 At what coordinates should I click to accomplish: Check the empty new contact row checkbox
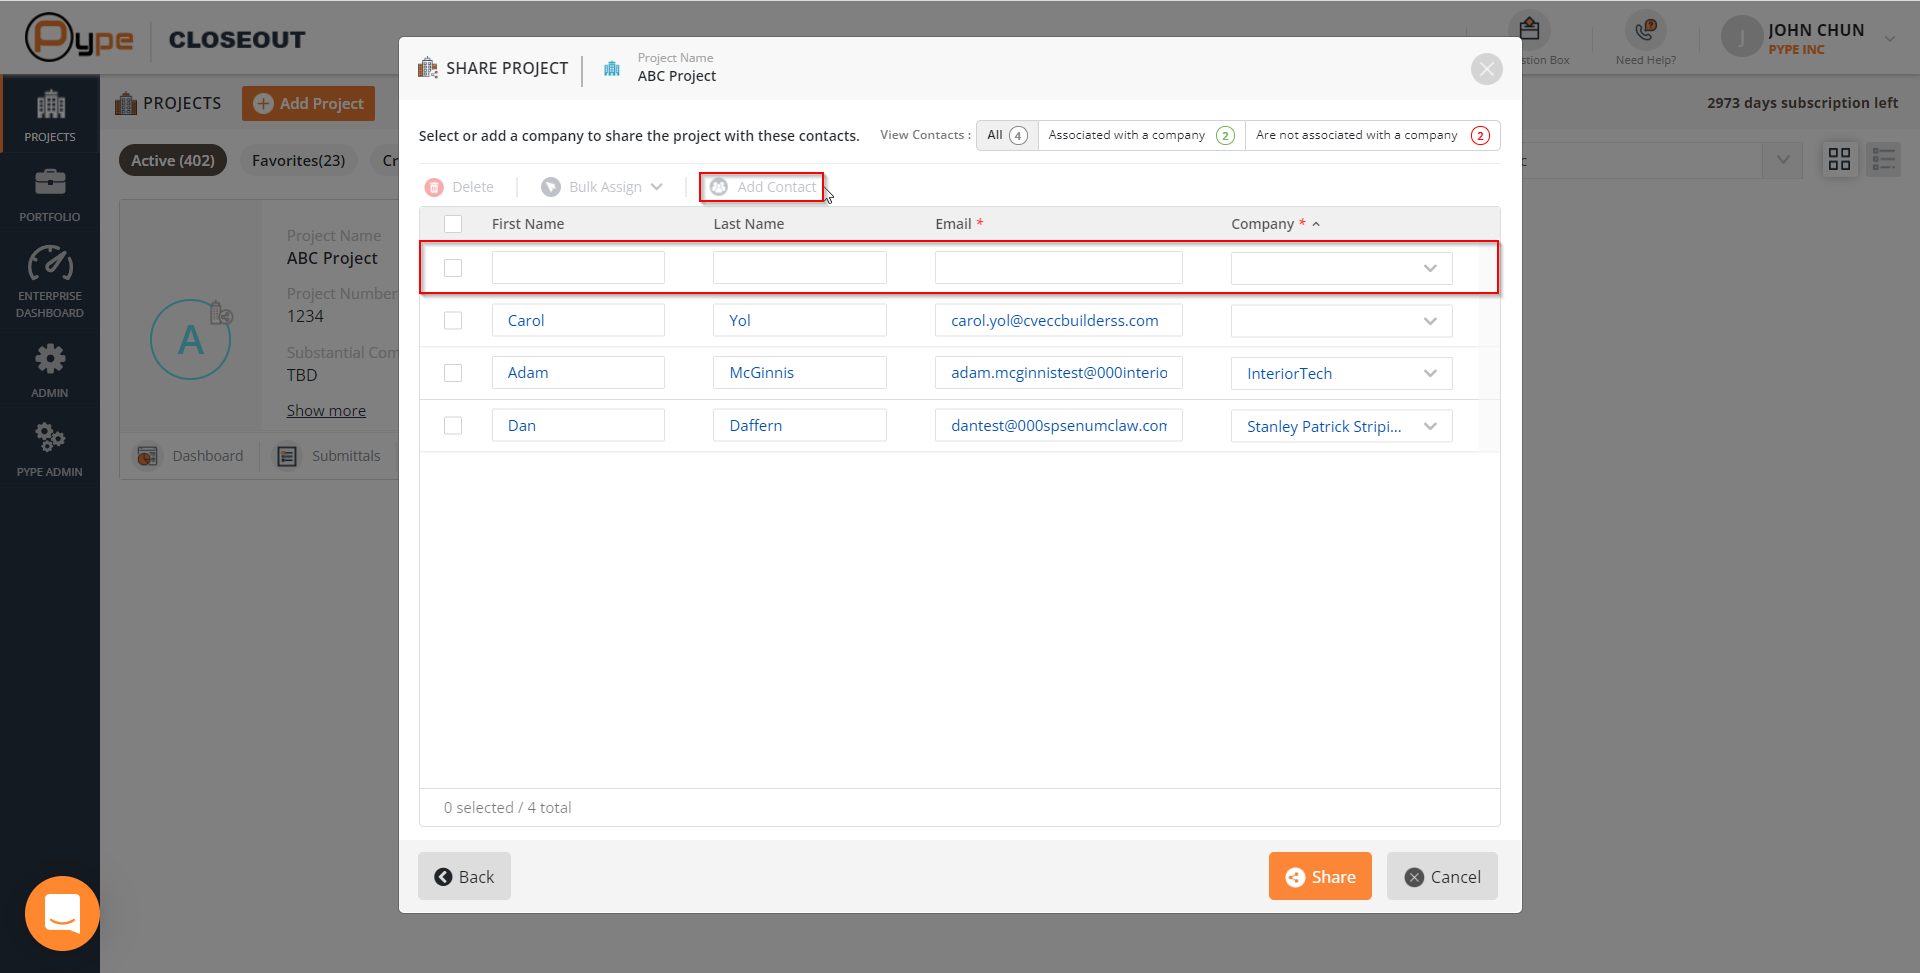453,268
